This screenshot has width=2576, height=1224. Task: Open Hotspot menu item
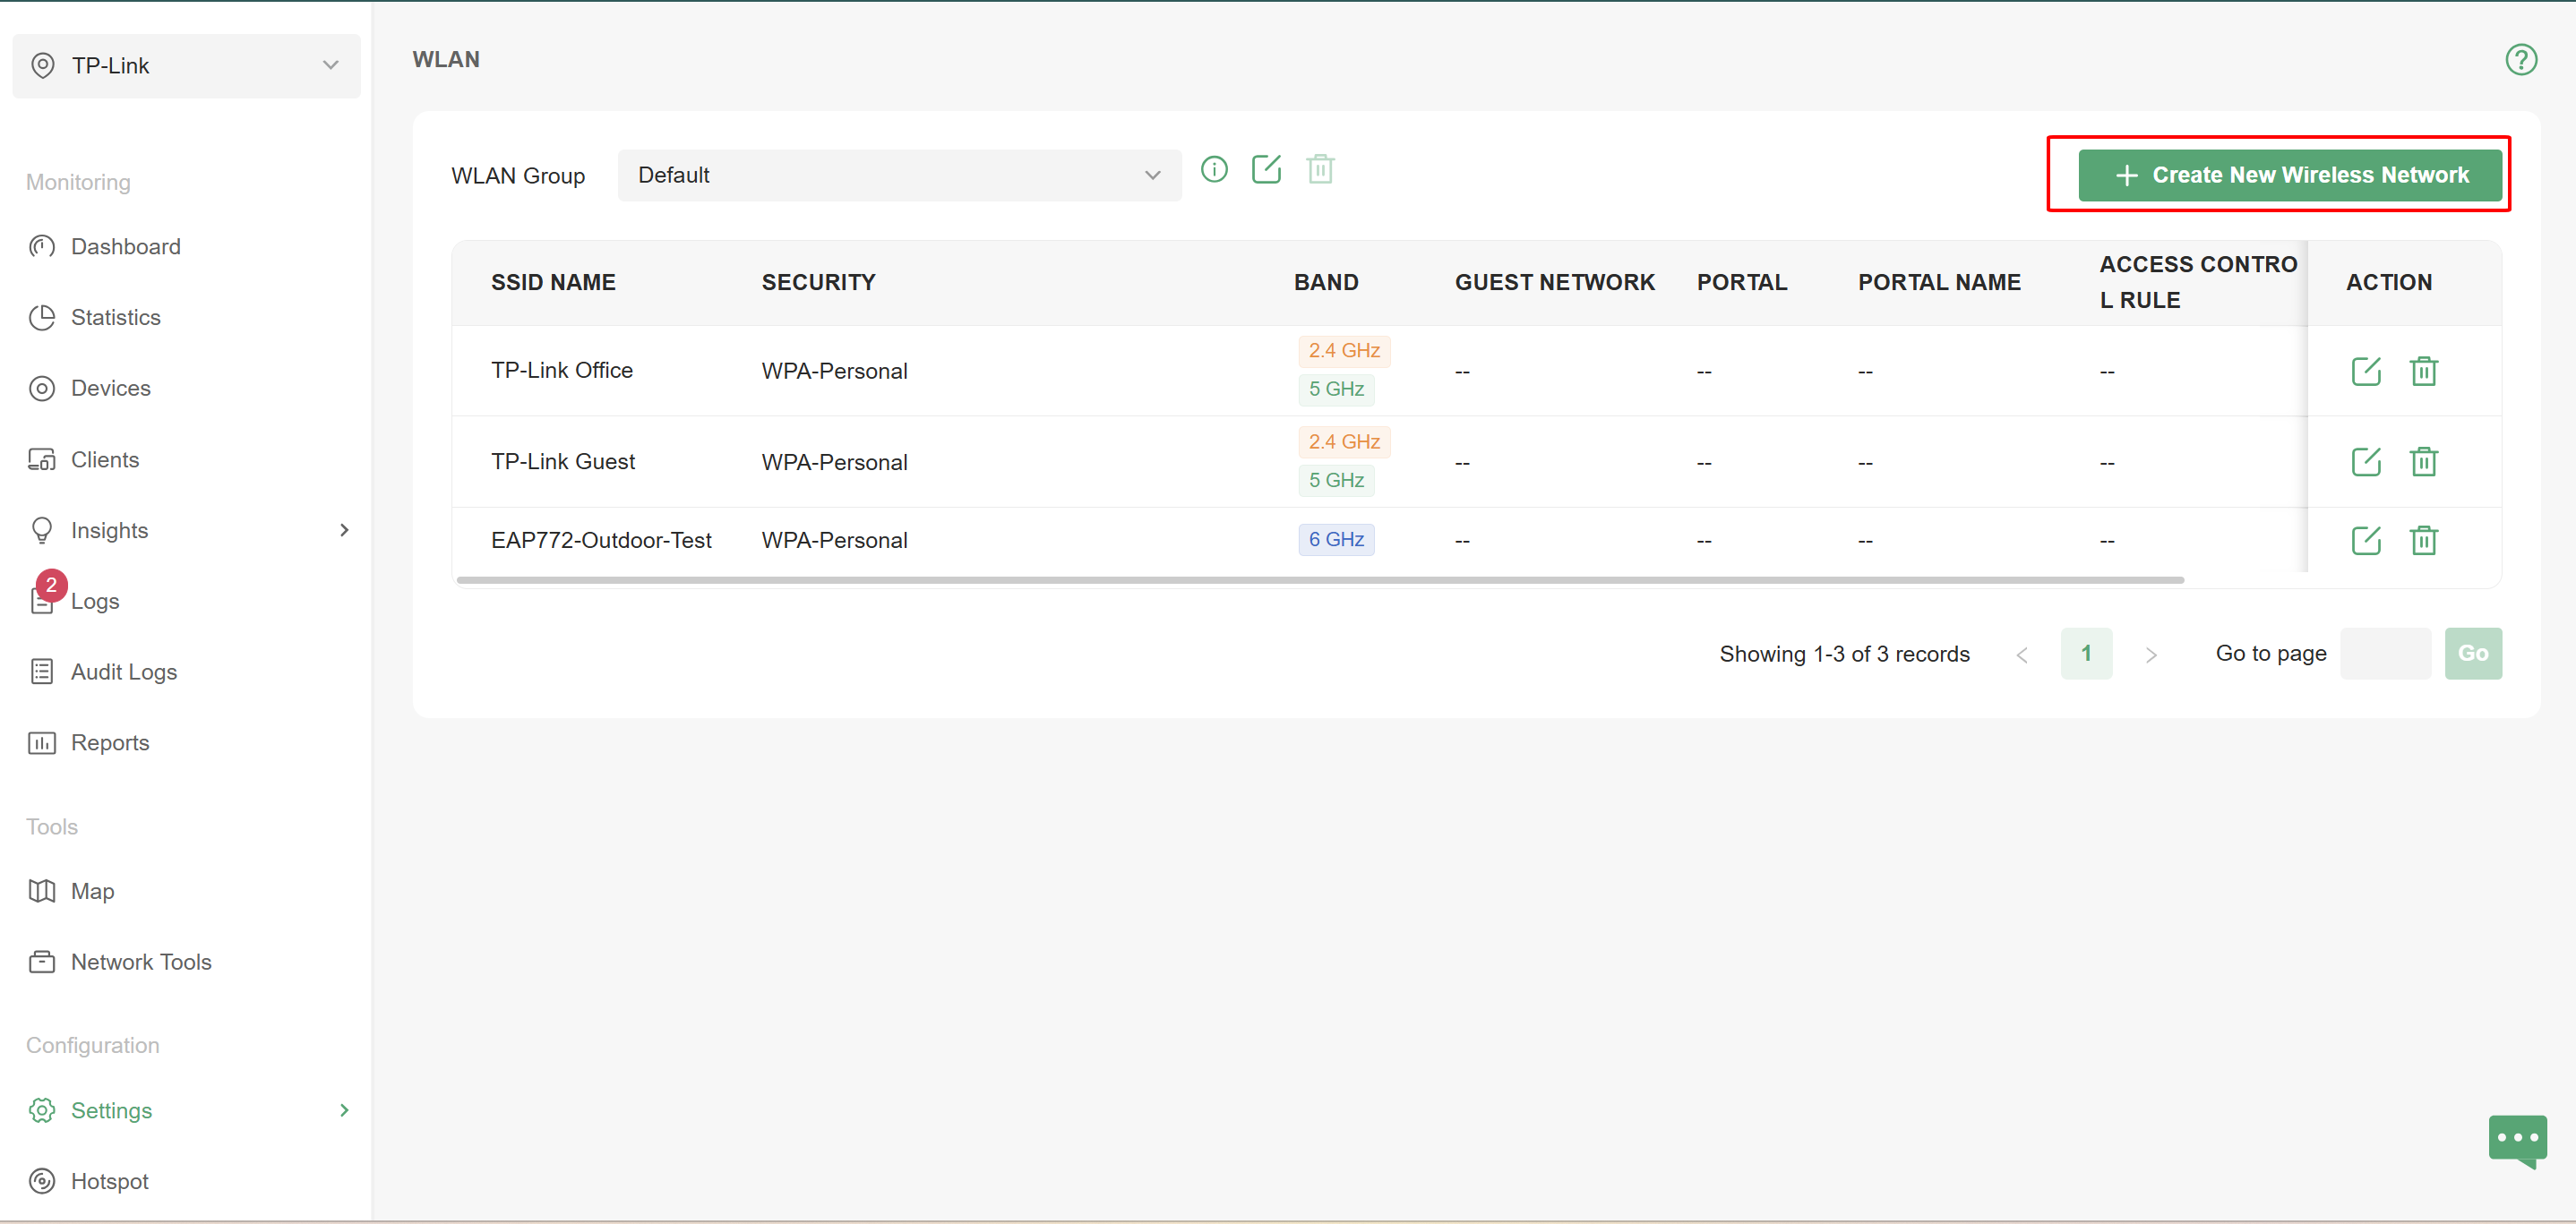(110, 1181)
